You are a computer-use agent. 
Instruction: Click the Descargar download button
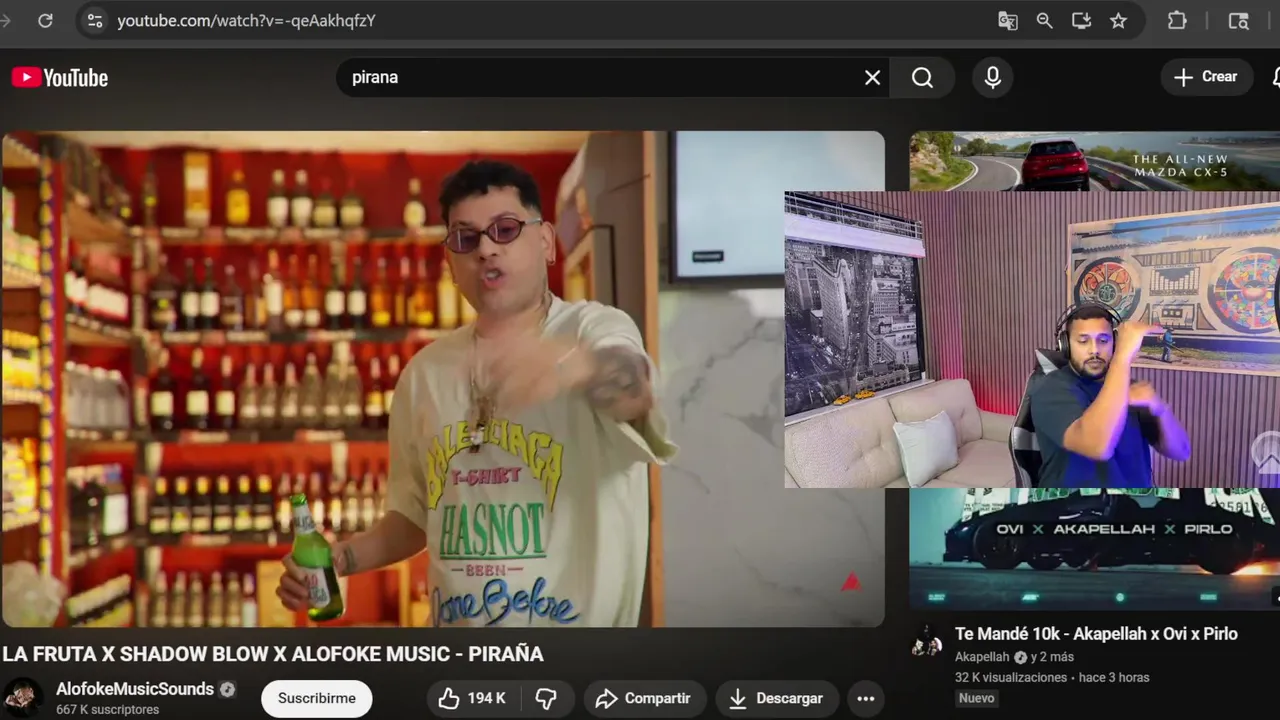(776, 698)
